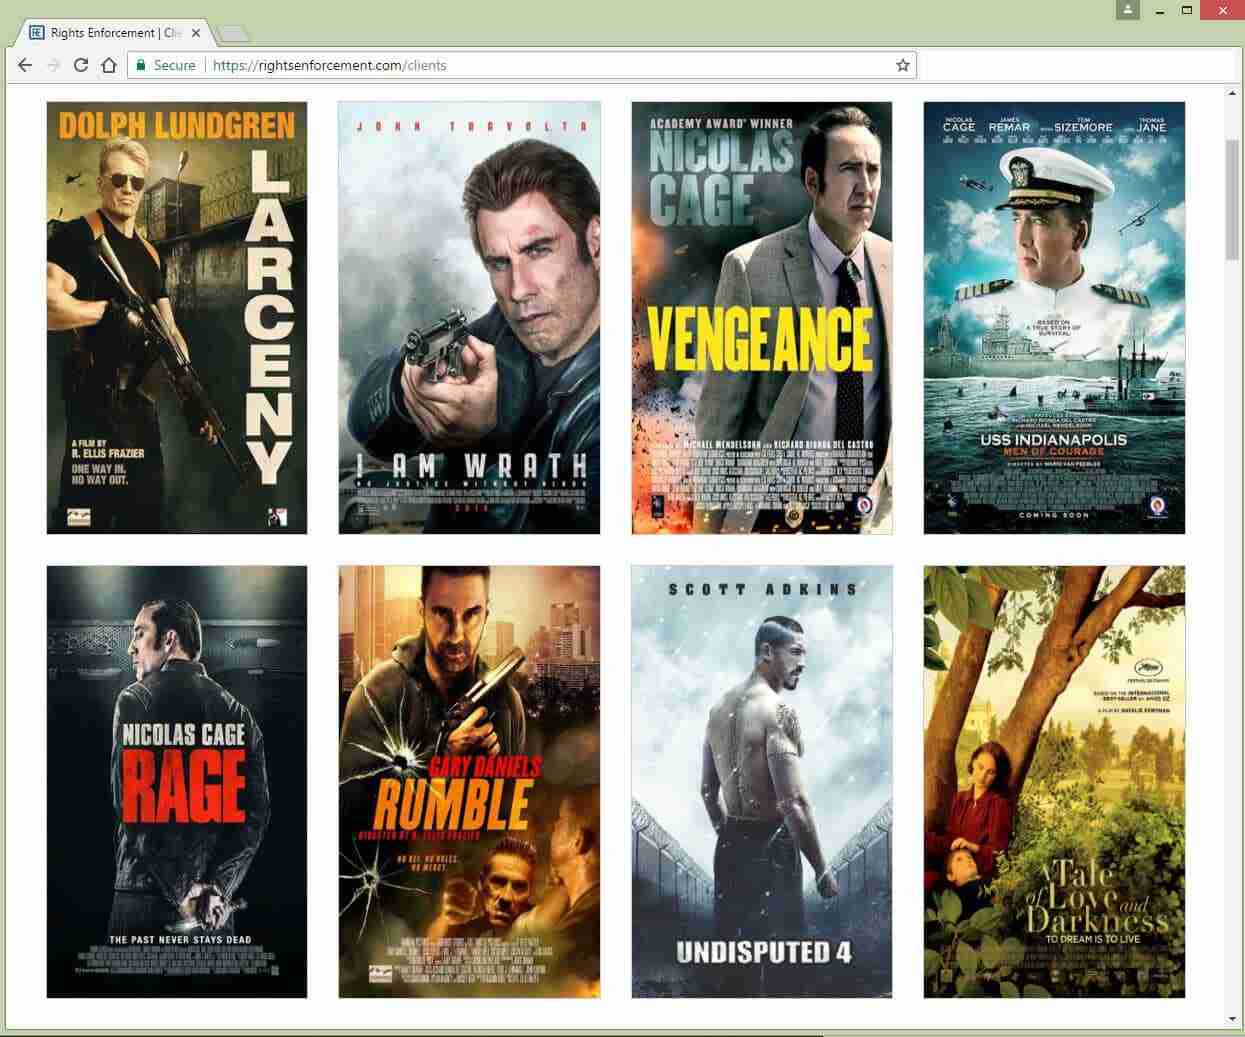Bookmark this page with the star icon
This screenshot has height=1037, width=1245.
pos(903,65)
